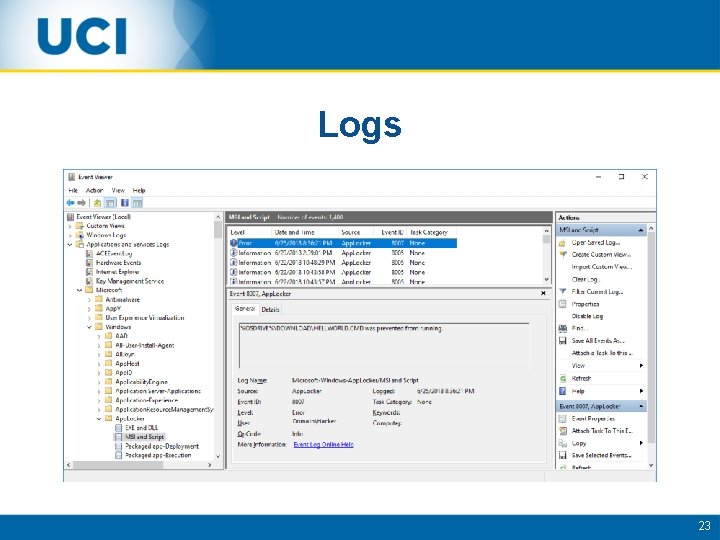This screenshot has width=720, height=540.
Task: Click Save All Events As disk icon
Action: (562, 341)
